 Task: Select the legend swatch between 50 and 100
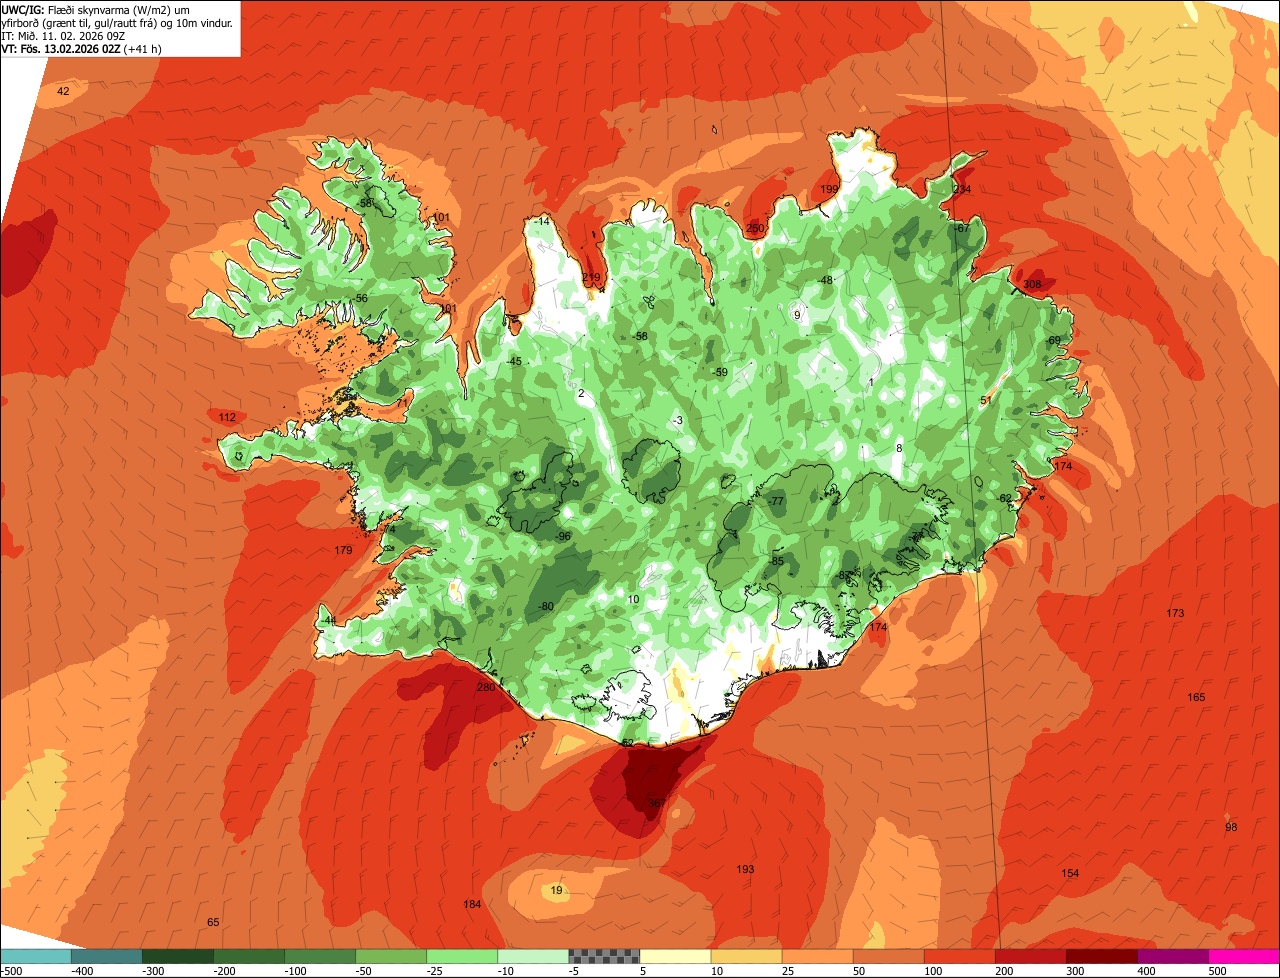pos(887,956)
